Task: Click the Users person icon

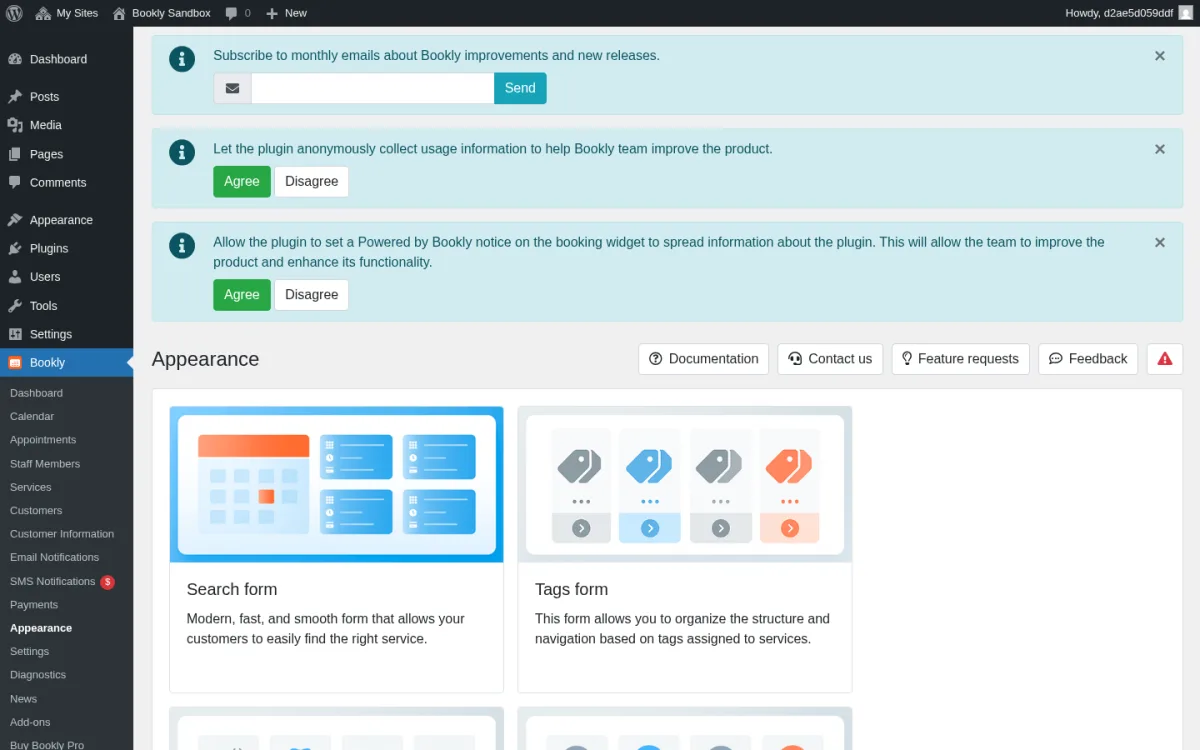Action: coord(15,277)
